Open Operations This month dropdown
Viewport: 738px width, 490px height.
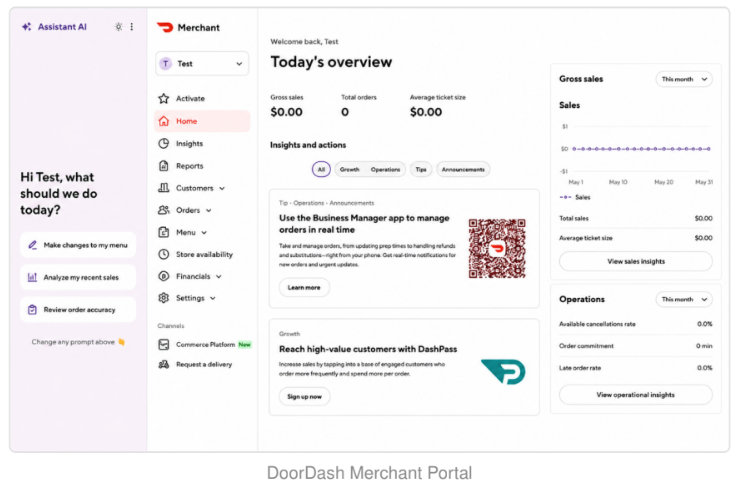[684, 299]
